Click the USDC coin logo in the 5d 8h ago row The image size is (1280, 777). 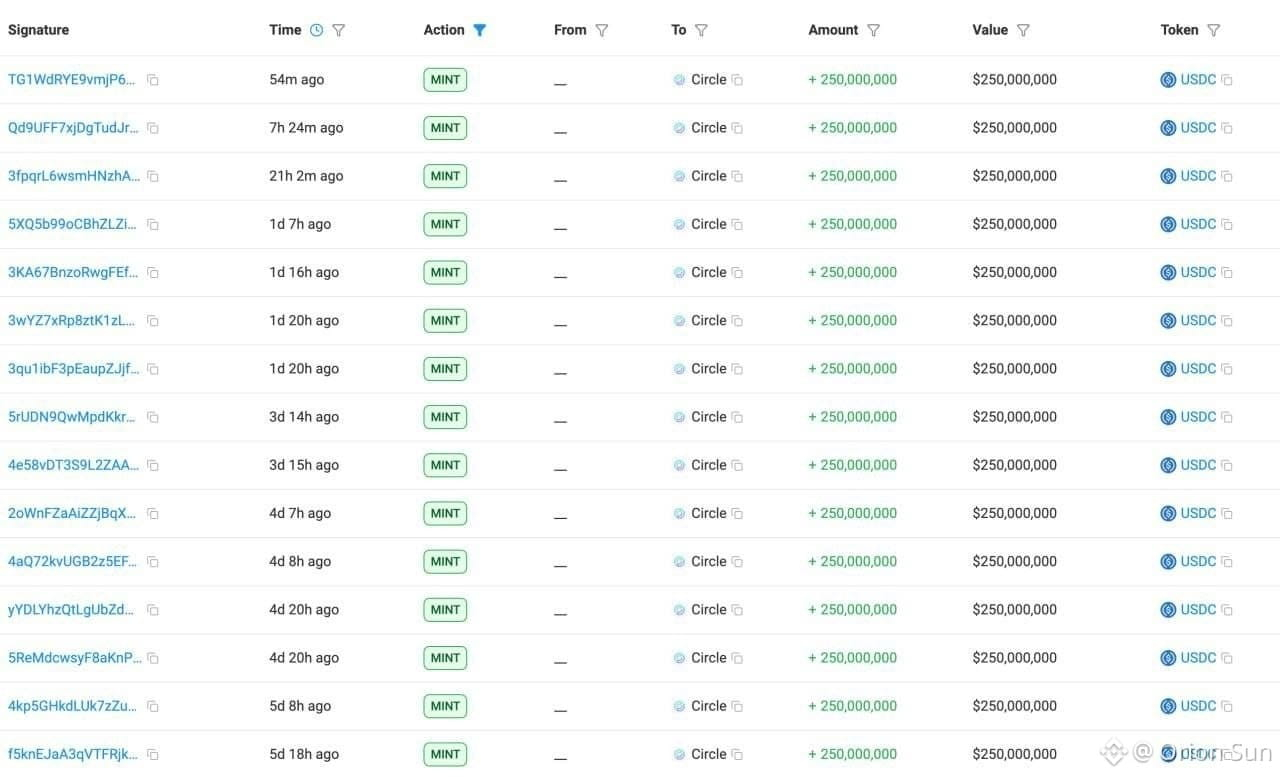point(1168,706)
